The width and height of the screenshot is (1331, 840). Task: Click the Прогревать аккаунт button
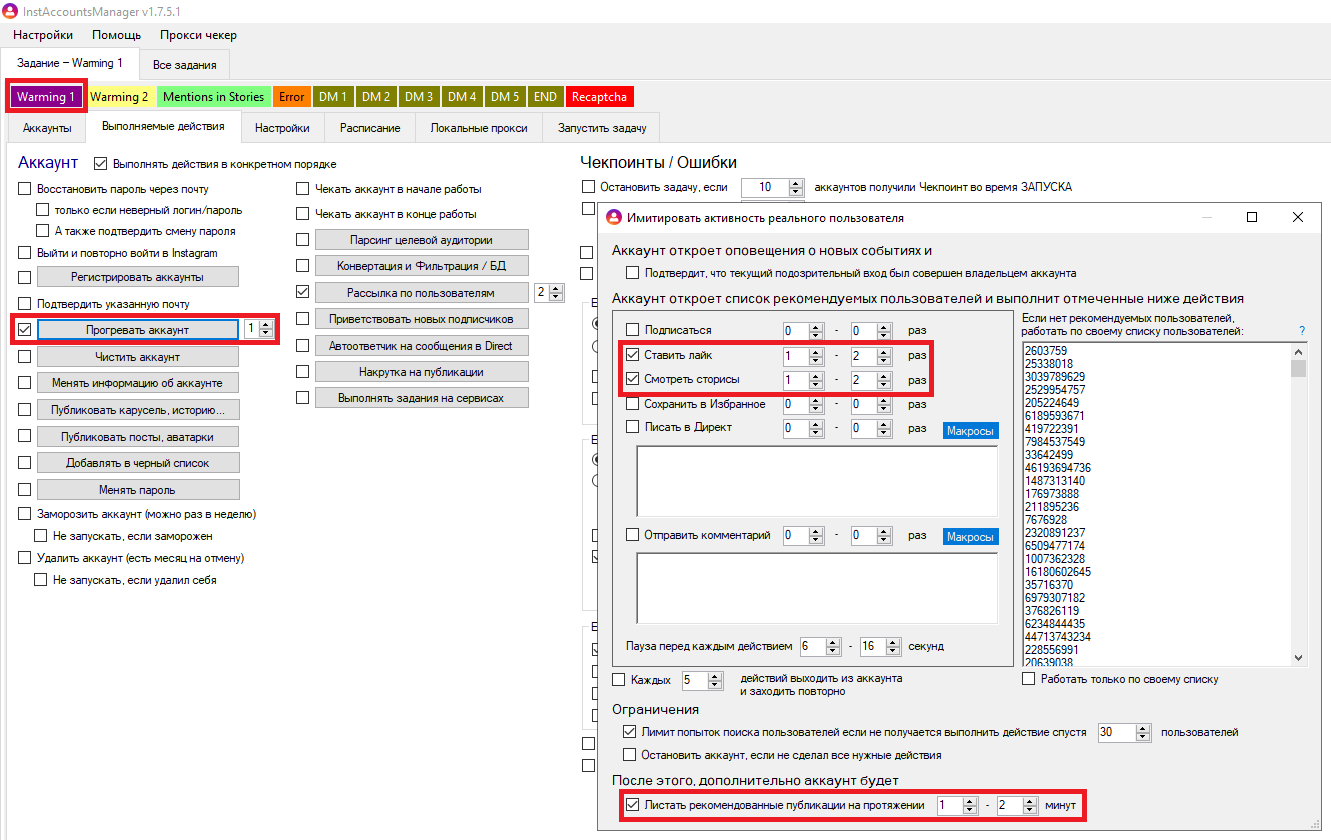point(138,330)
